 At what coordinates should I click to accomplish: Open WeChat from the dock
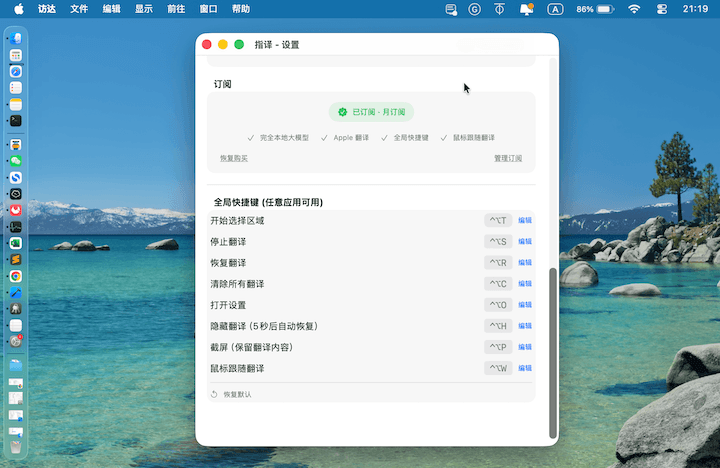coord(16,161)
